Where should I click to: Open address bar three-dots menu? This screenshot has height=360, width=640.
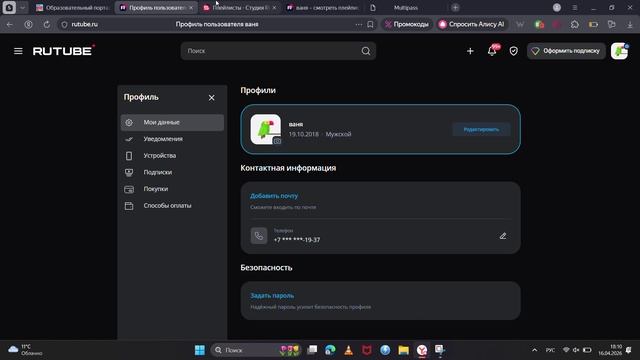(358, 24)
